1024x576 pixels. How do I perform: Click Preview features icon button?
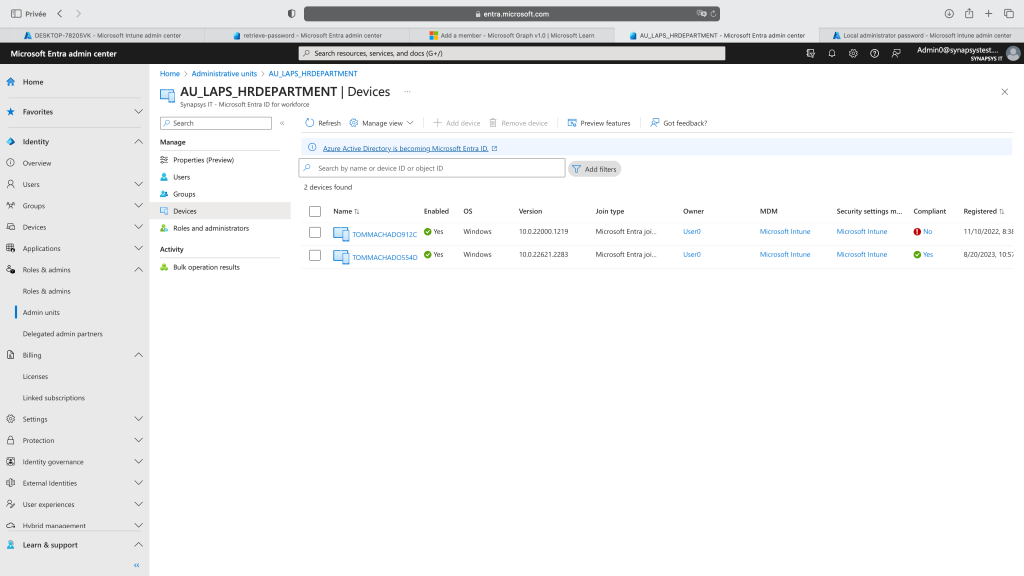pos(572,123)
